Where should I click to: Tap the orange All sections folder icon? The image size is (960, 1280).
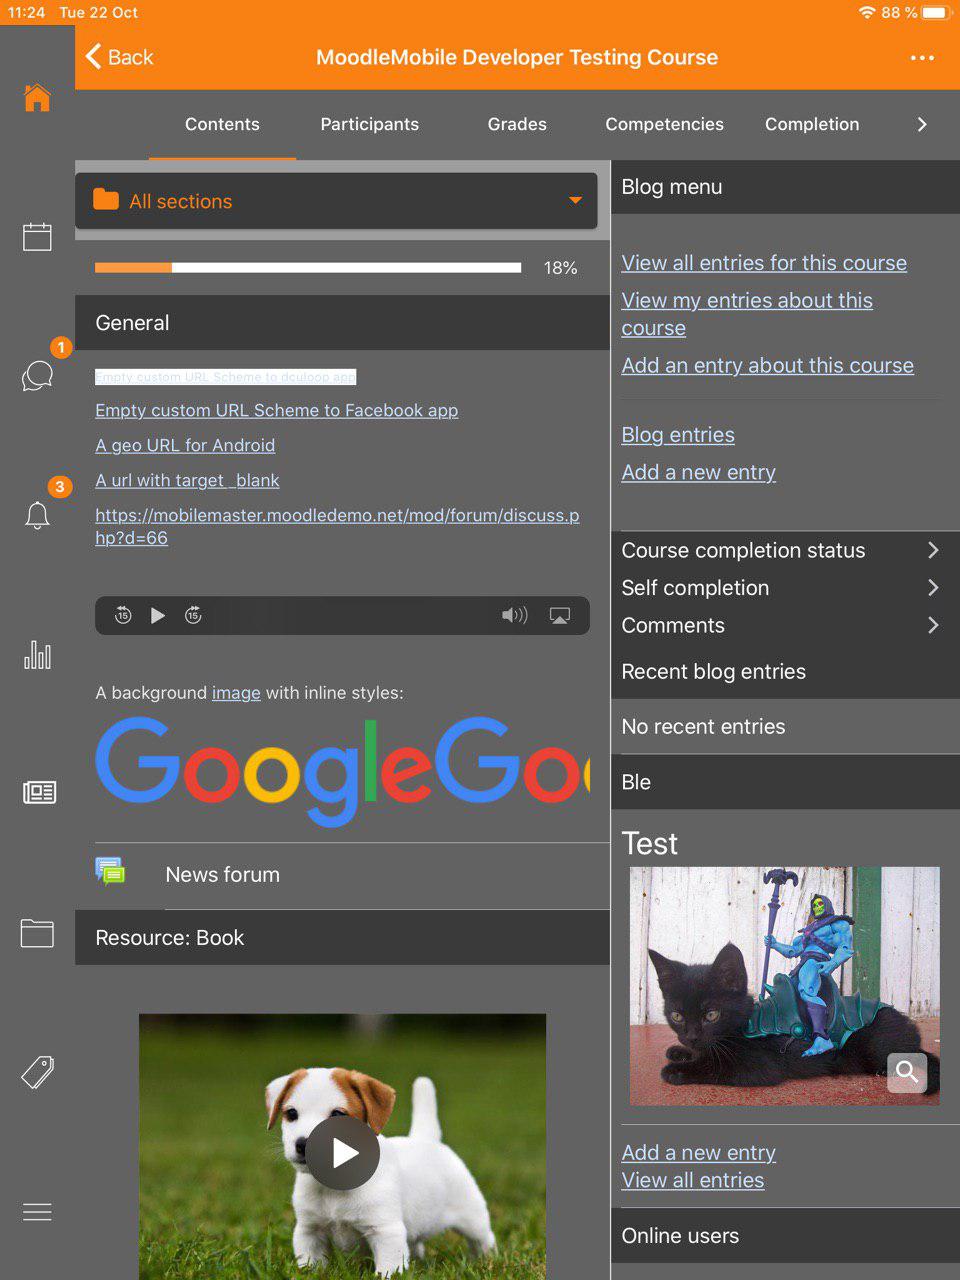coord(106,200)
